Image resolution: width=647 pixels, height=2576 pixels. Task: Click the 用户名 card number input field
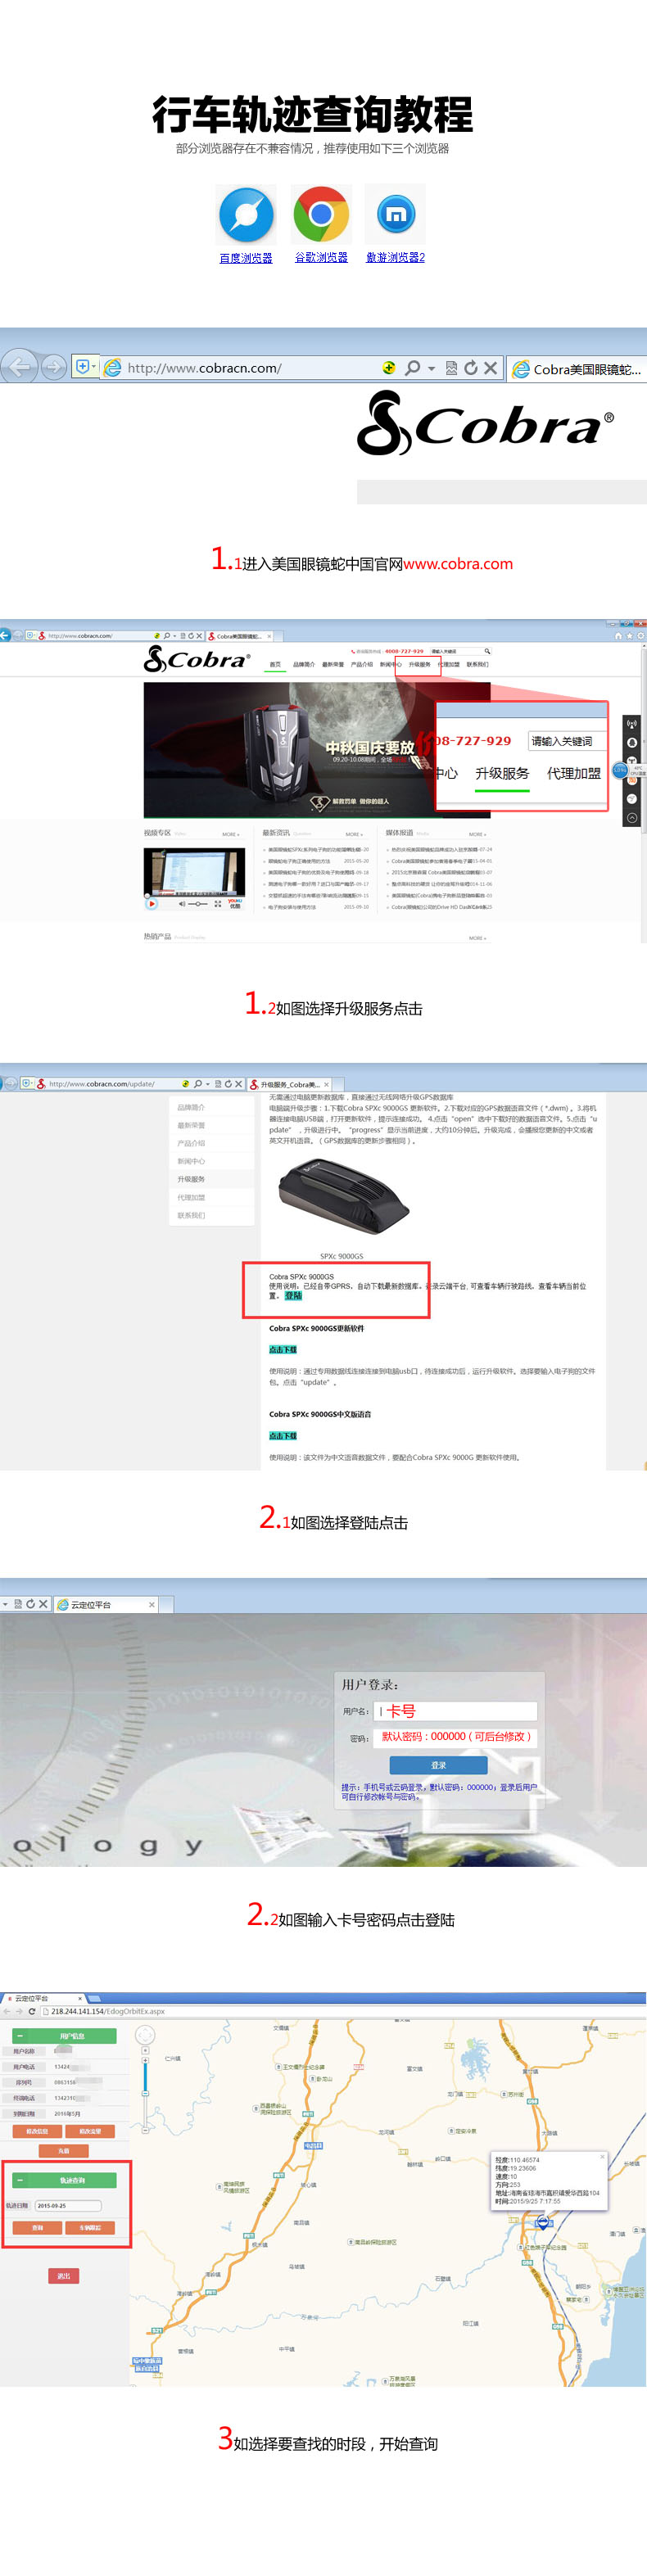[455, 1711]
